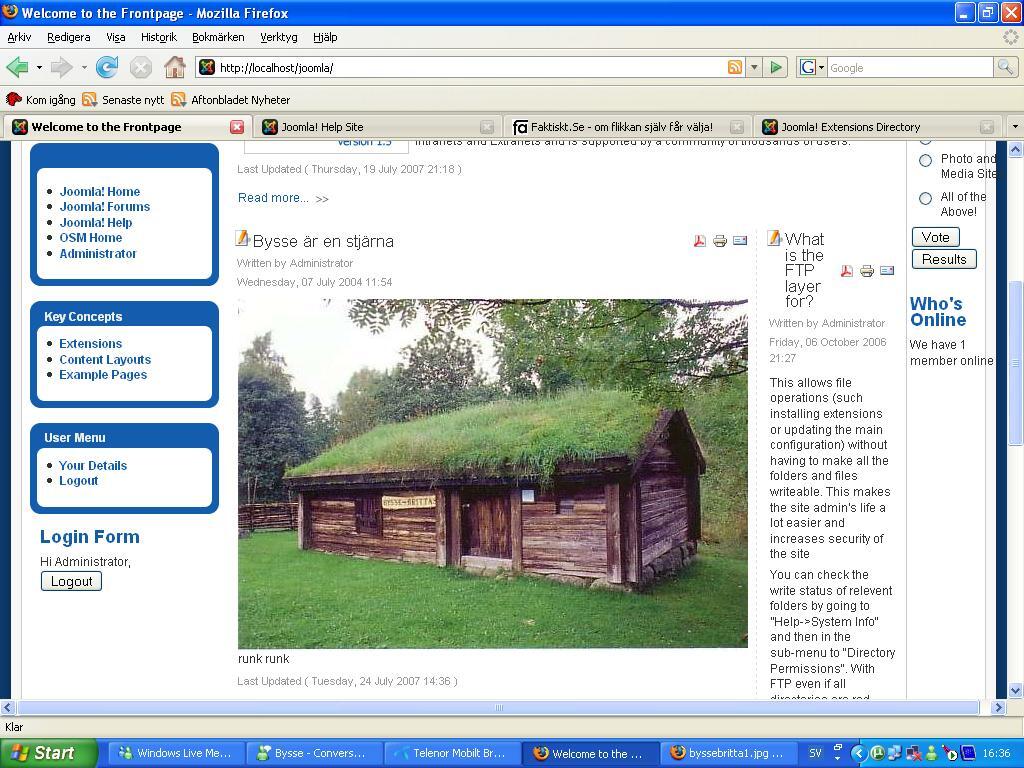The height and width of the screenshot is (768, 1024).
Task: Click the horizontal scrollbar right arrow
Action: coord(998,707)
